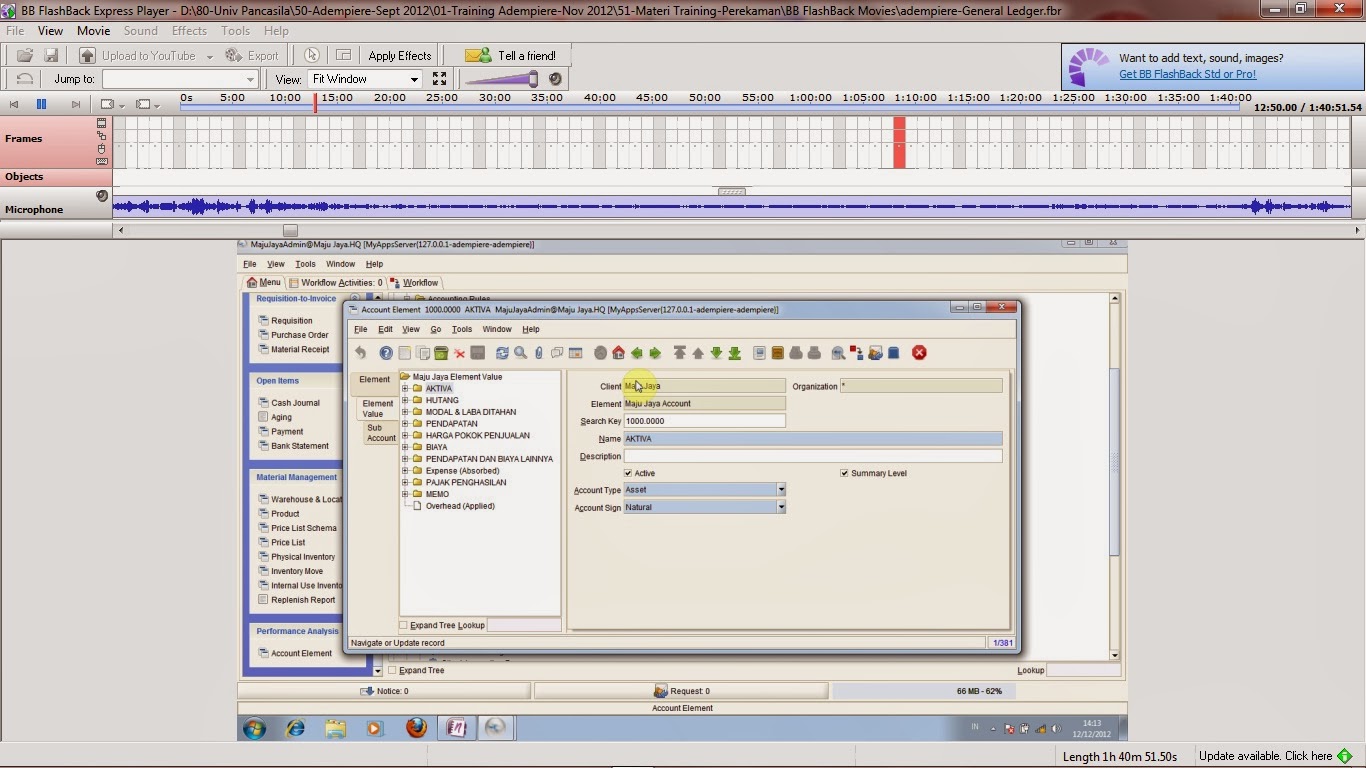Switch to the Sub Account tab

pos(380,433)
